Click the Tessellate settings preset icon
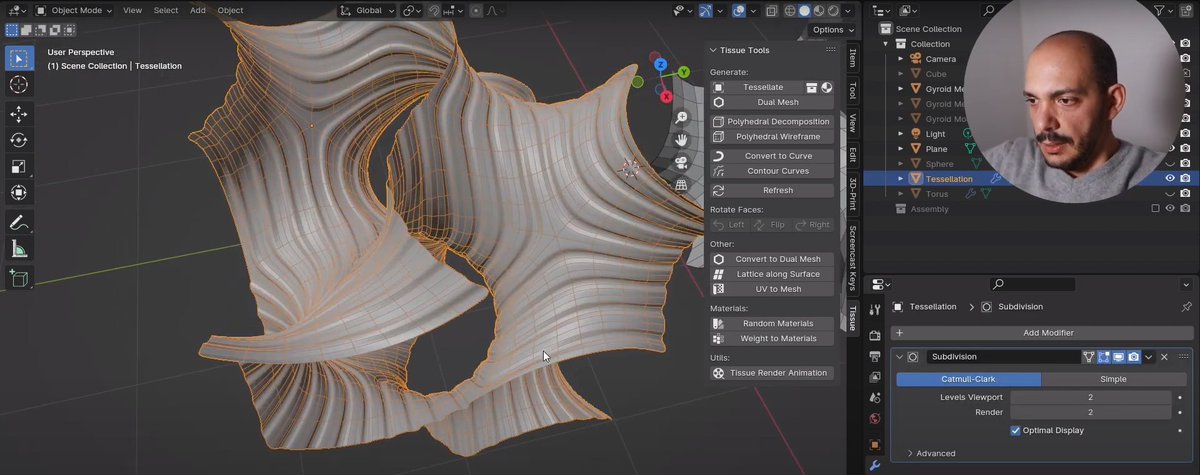Viewport: 1200px width, 475px height. coord(812,87)
